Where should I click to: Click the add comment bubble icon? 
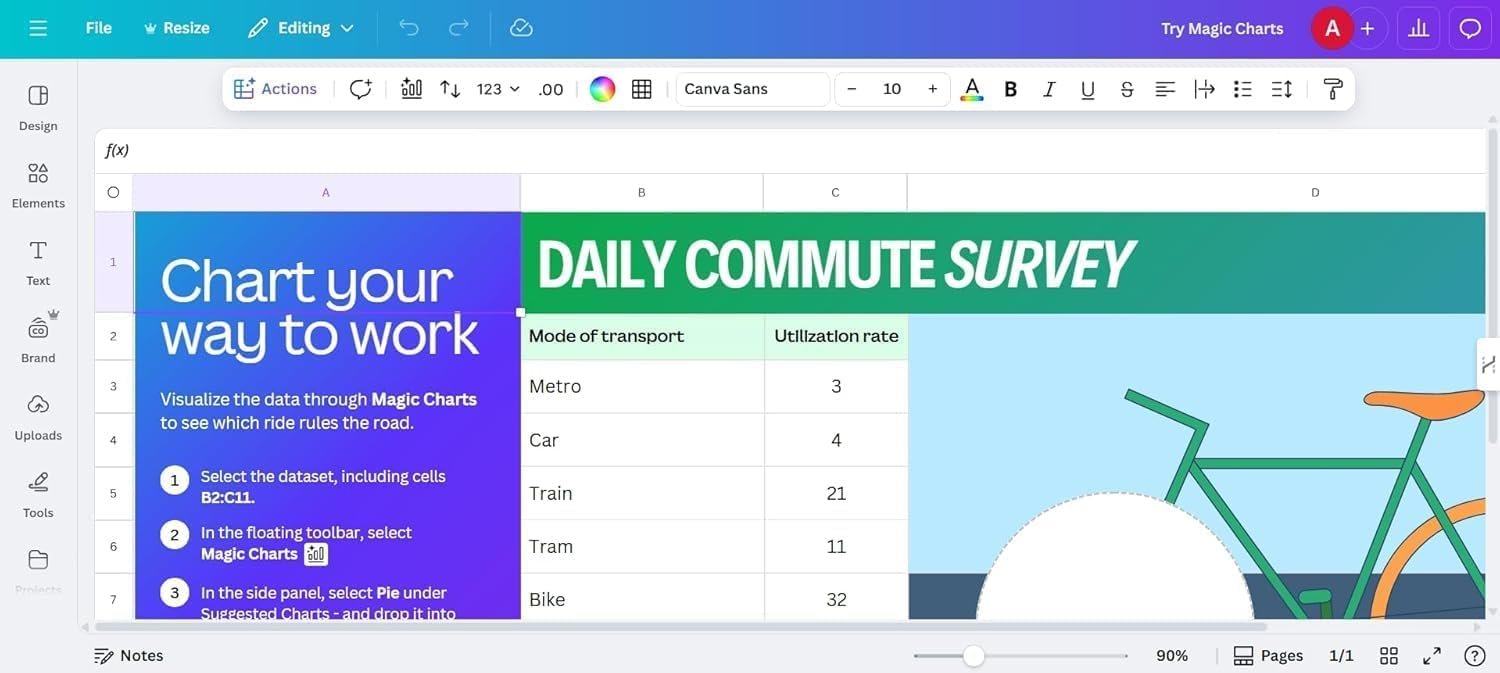point(360,89)
